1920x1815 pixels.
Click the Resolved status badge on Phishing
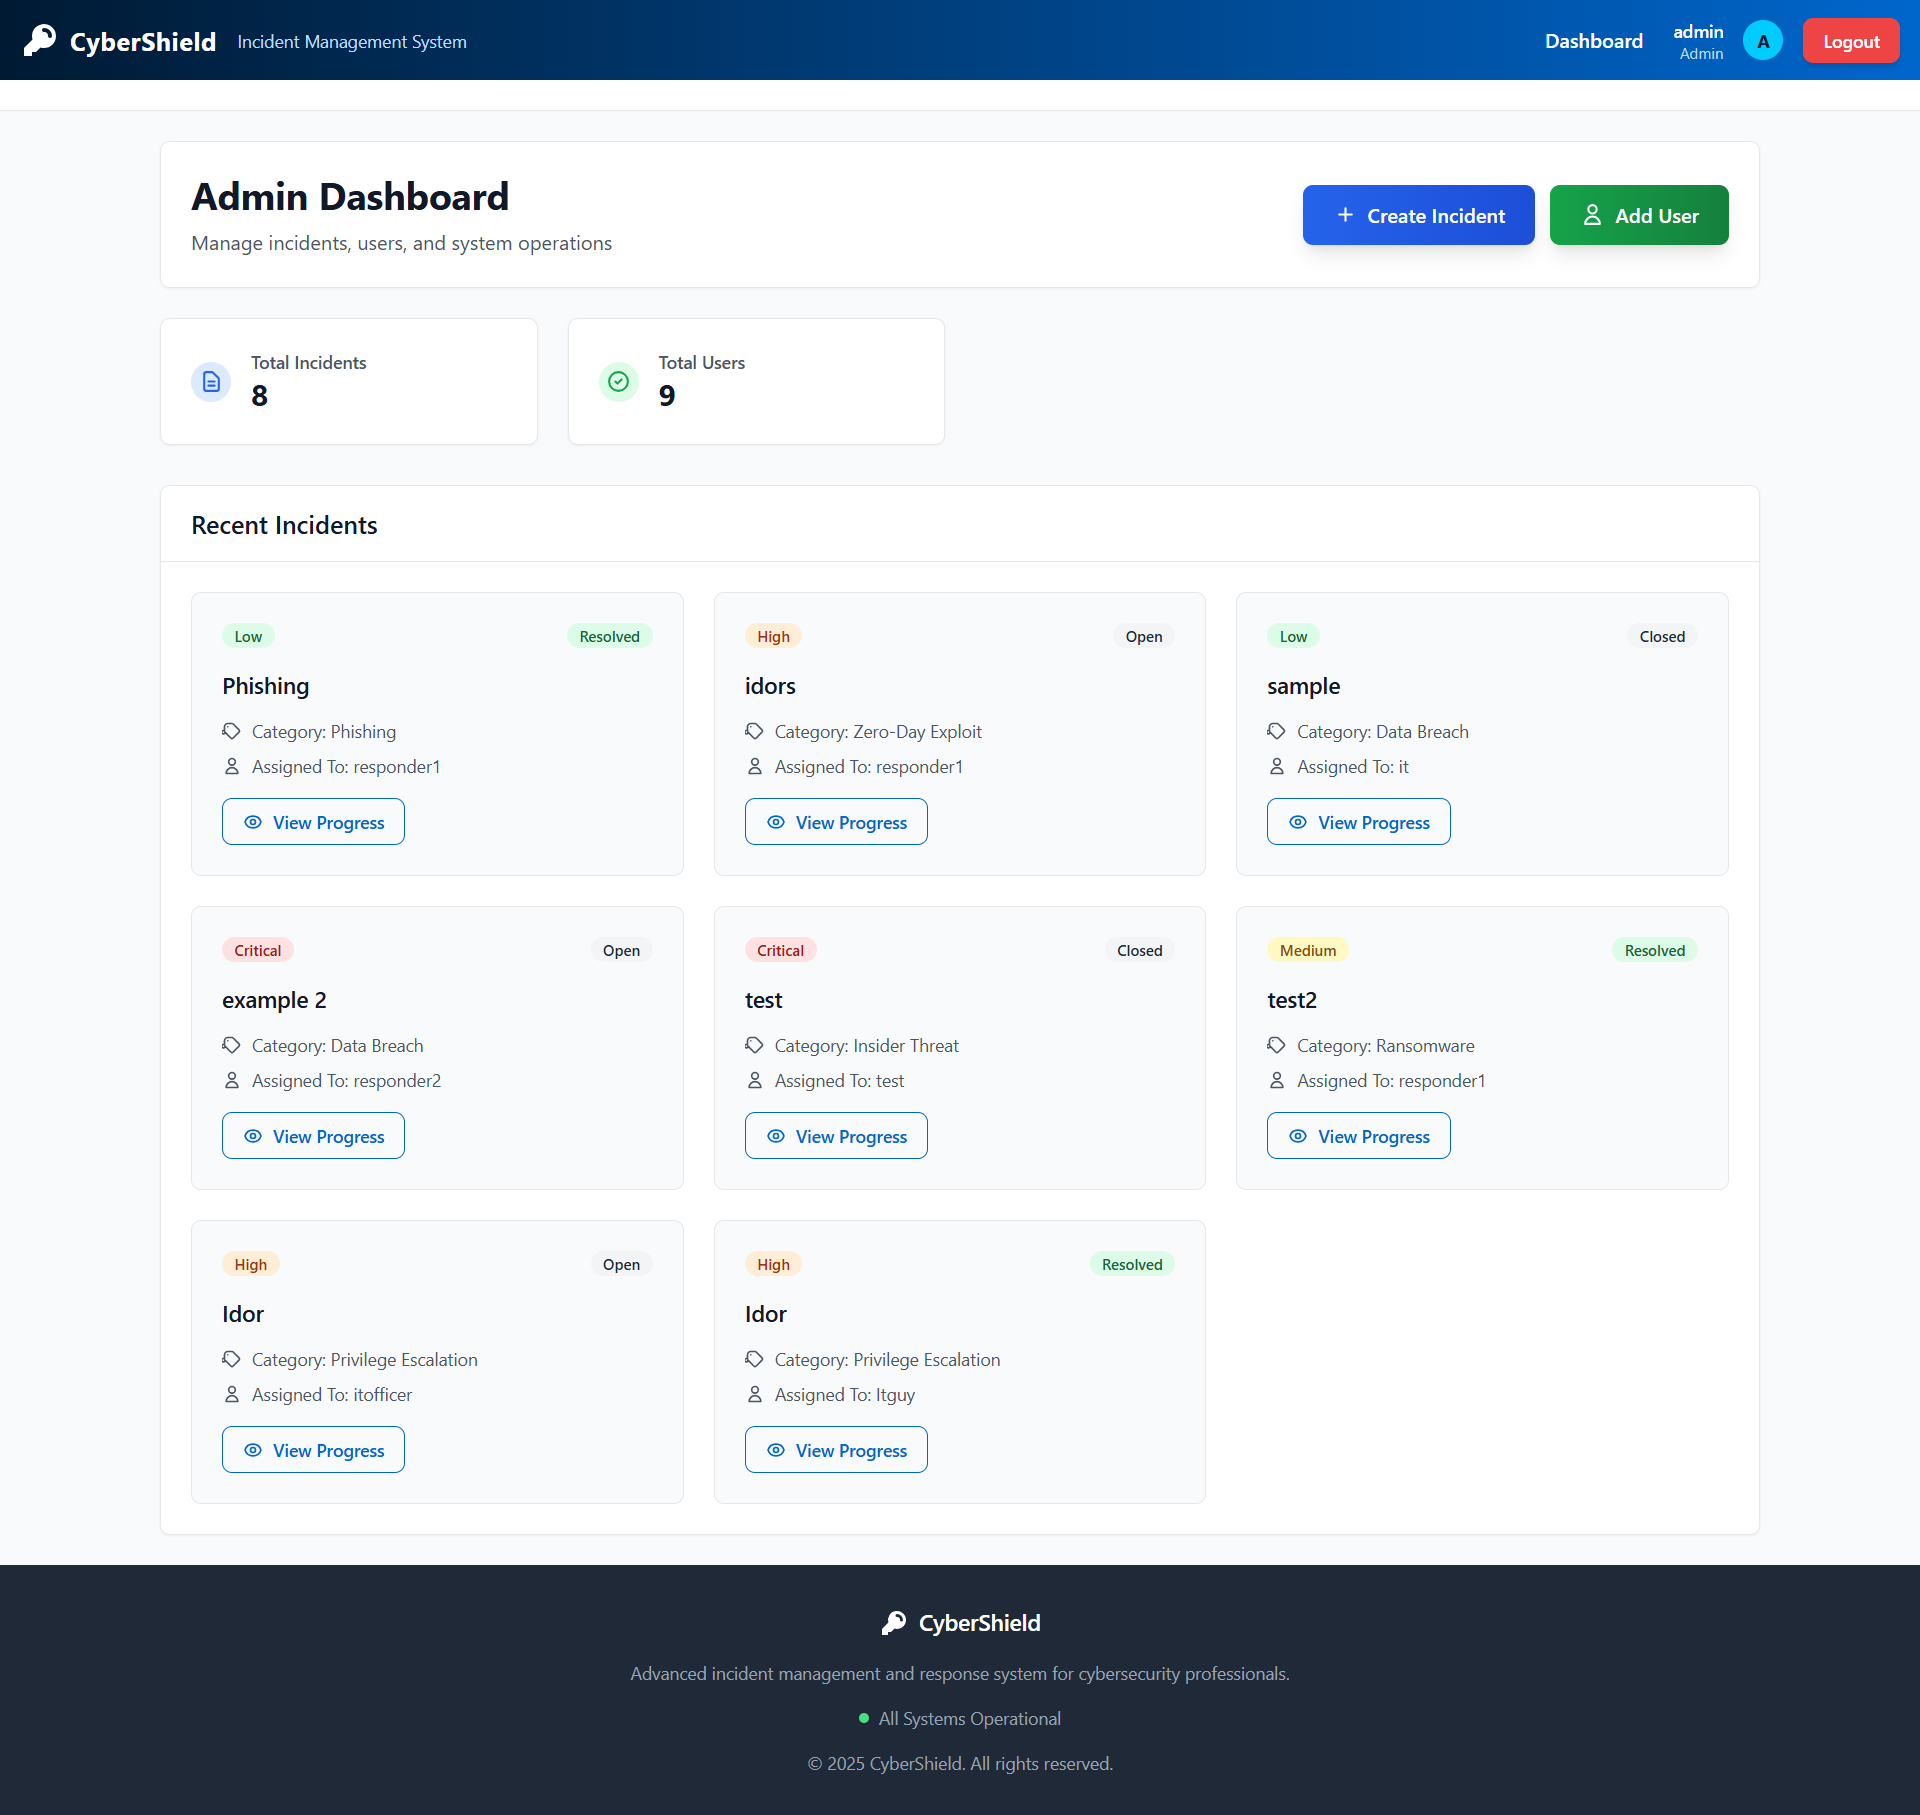609,637
